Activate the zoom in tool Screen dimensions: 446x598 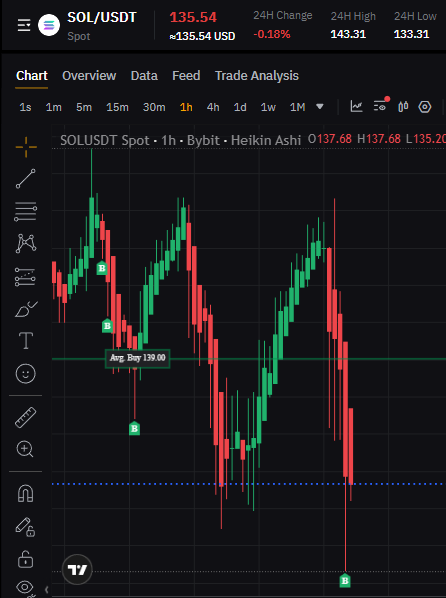point(25,449)
